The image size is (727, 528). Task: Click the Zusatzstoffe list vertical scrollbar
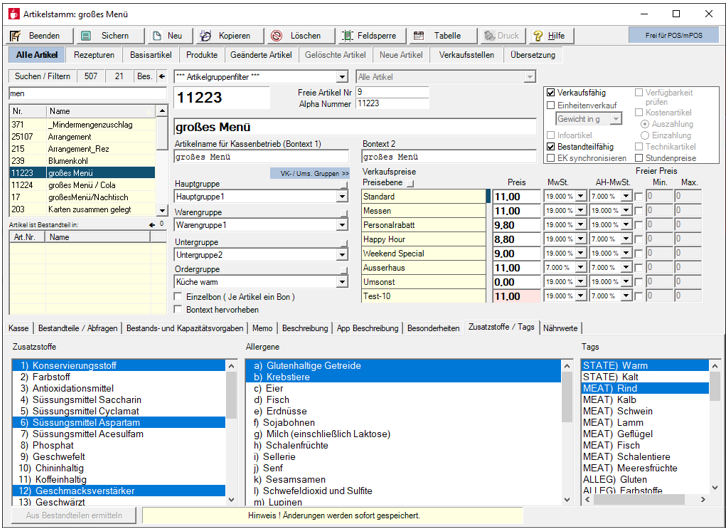(x=232, y=433)
